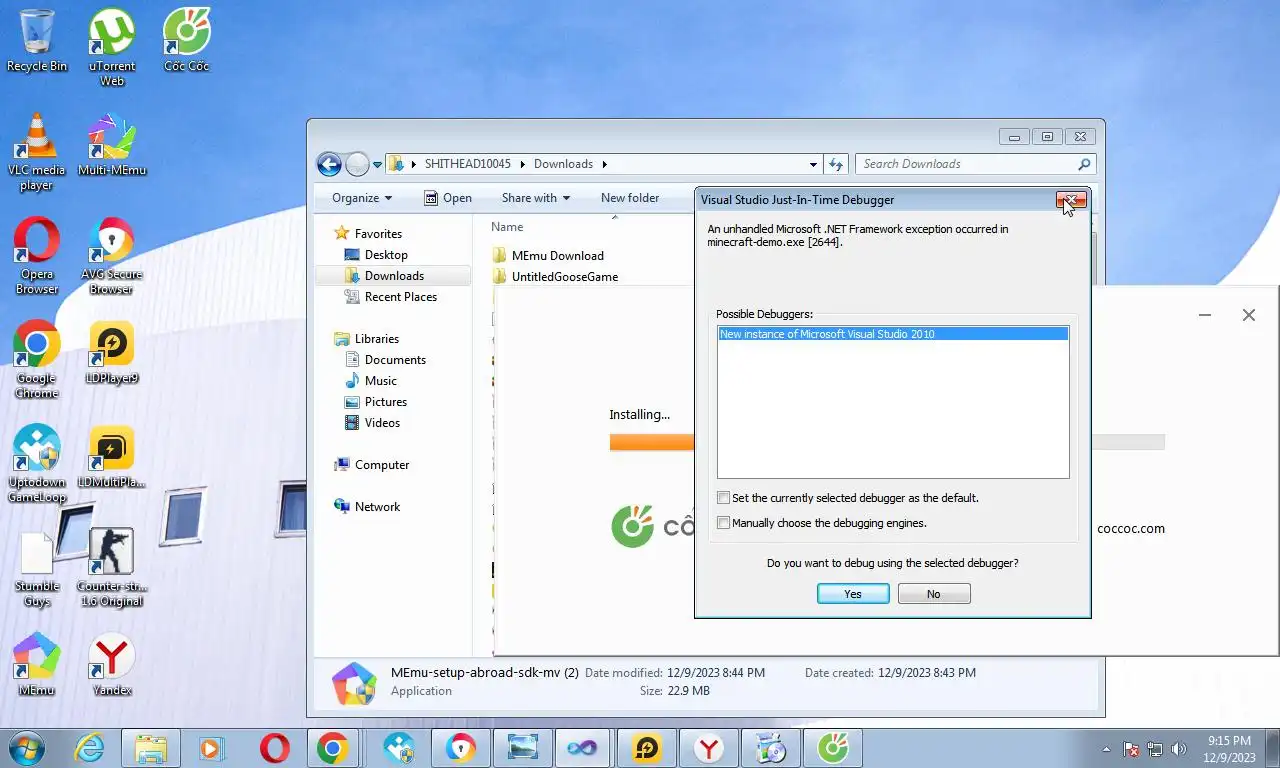Image resolution: width=1280 pixels, height=768 pixels.
Task: Open the Recycle Bin desktop icon
Action: coord(37,40)
